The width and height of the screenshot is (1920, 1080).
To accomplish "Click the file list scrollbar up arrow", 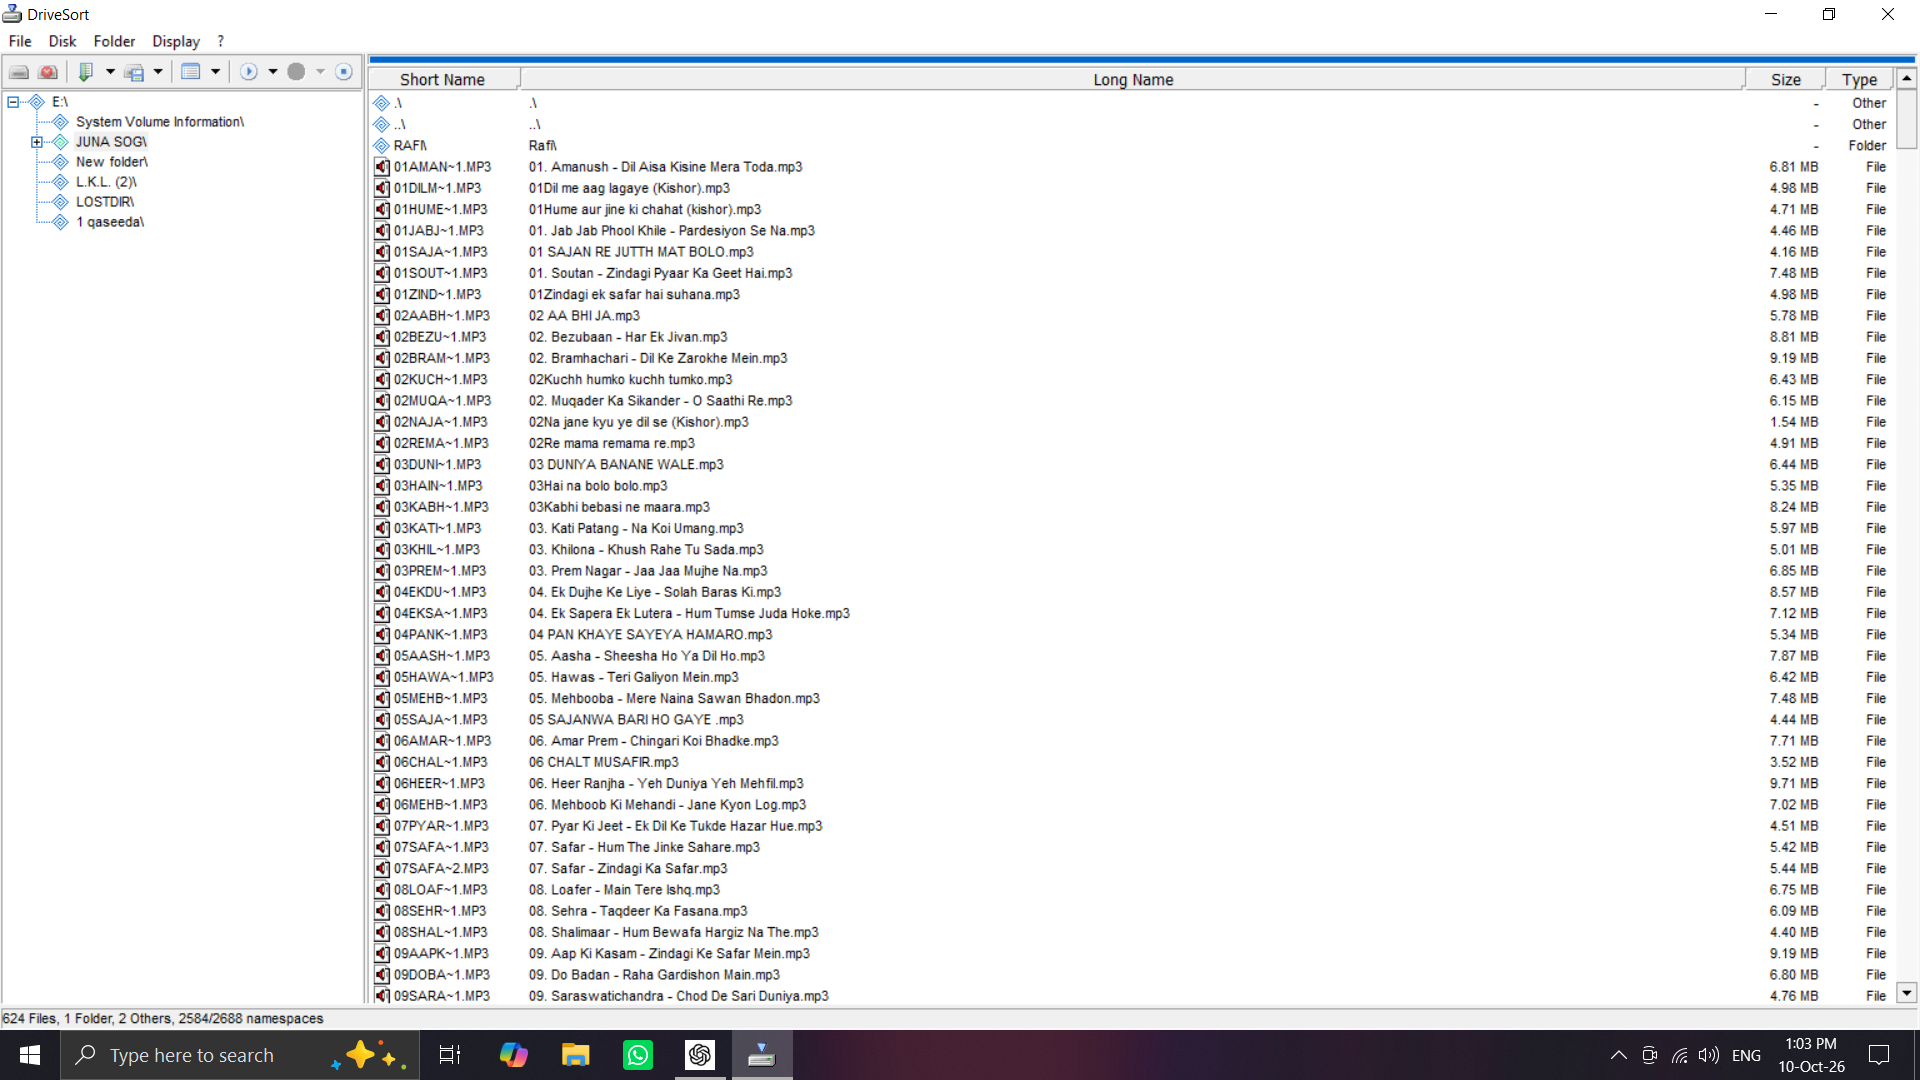I will click(1907, 78).
